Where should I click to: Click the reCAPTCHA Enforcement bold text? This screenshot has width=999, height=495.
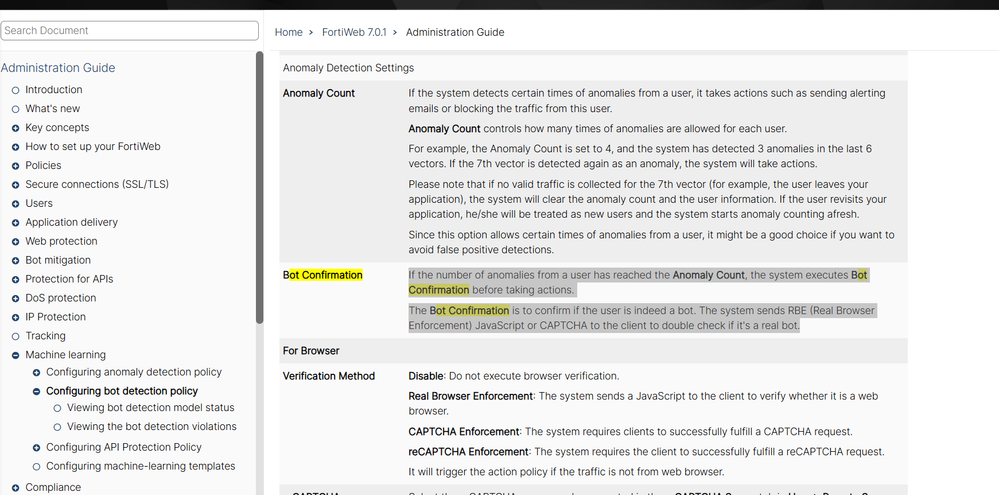pyautogui.click(x=468, y=452)
